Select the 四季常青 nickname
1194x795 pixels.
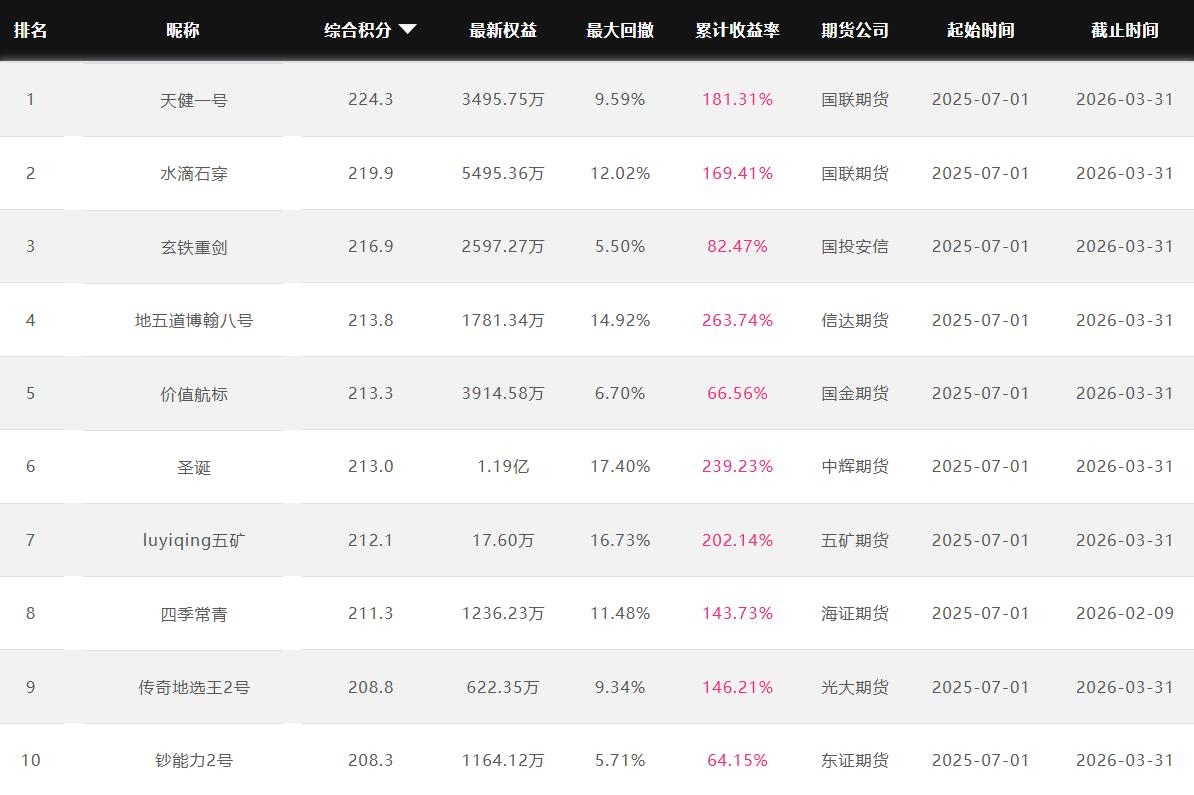coord(194,614)
